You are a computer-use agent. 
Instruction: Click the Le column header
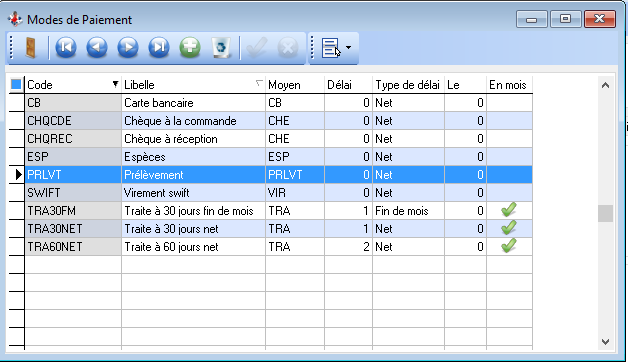click(465, 85)
